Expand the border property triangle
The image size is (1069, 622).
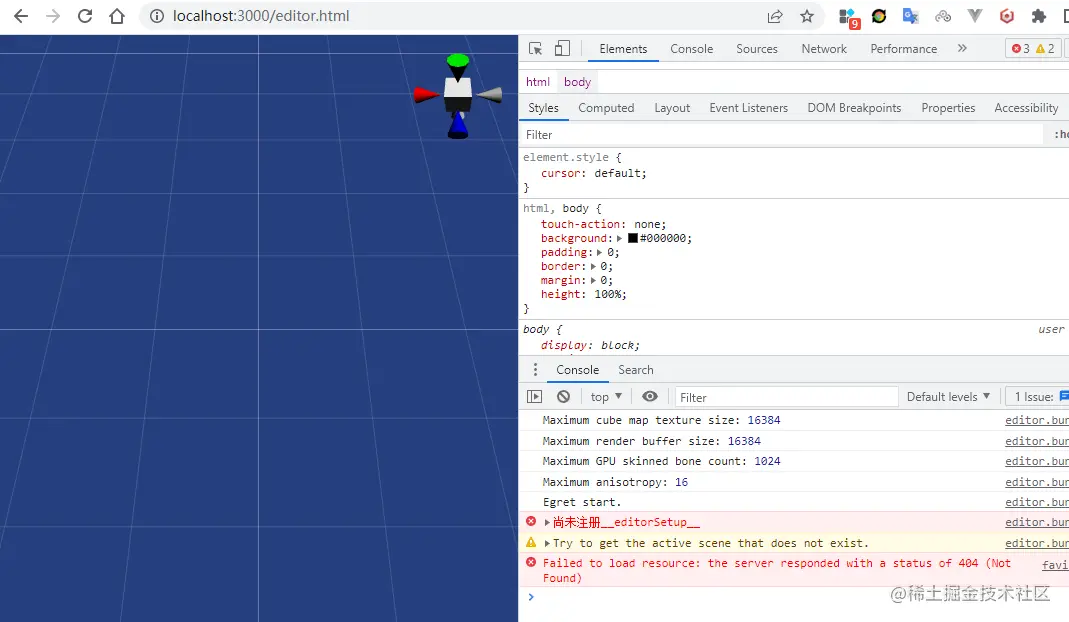592,267
